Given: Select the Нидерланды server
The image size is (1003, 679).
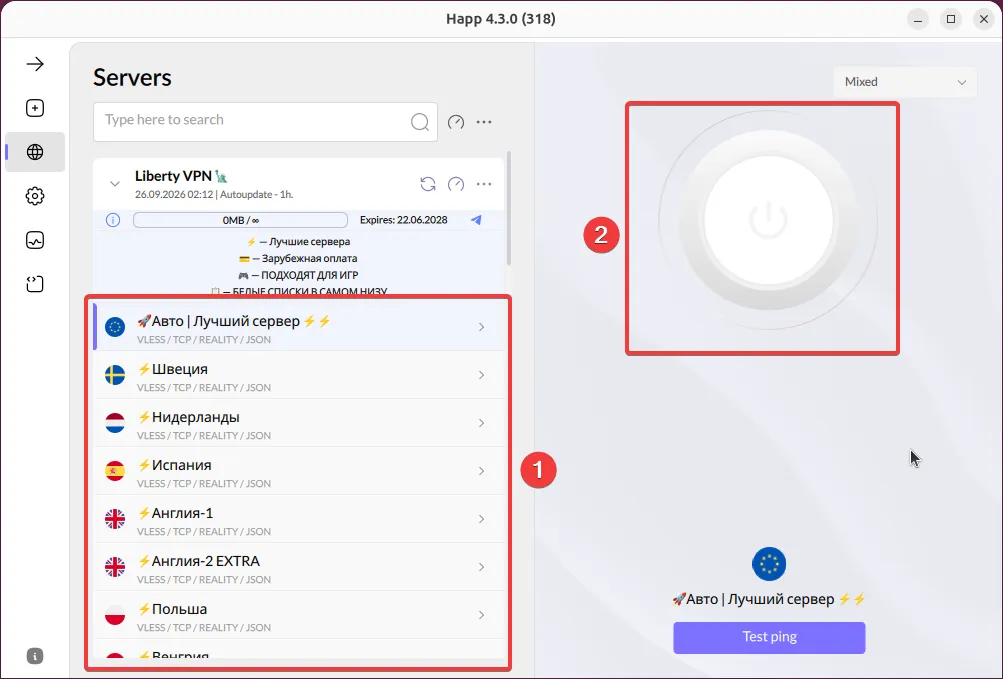Looking at the screenshot, I should click(299, 423).
